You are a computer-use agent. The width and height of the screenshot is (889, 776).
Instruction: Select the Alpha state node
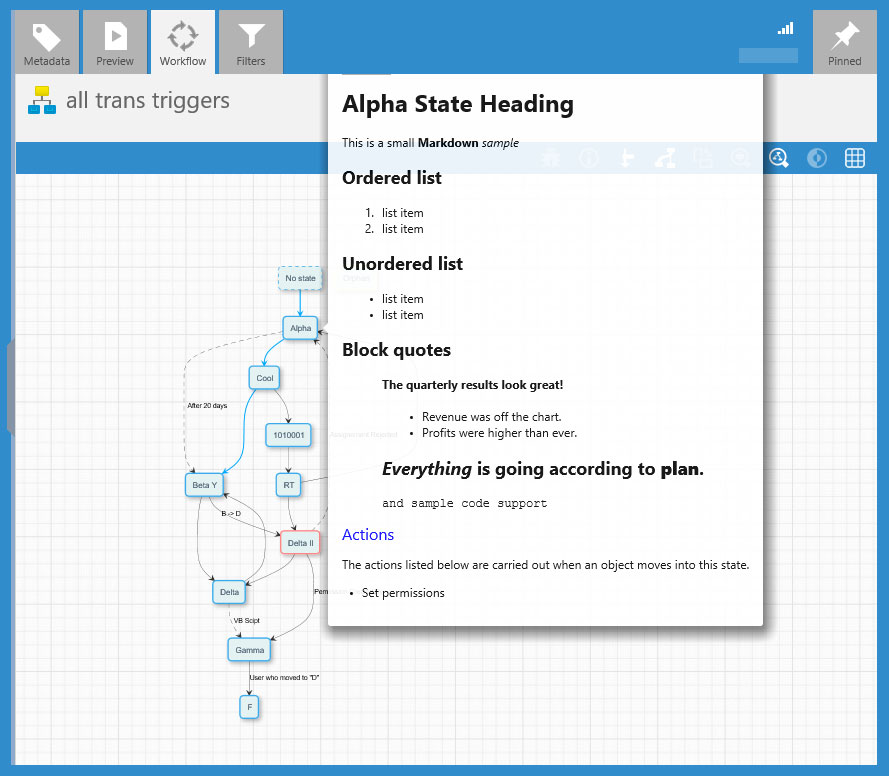pyautogui.click(x=300, y=328)
